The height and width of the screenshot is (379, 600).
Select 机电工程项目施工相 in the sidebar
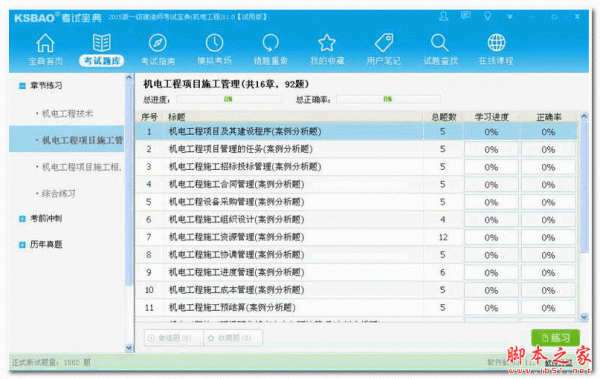coord(82,167)
